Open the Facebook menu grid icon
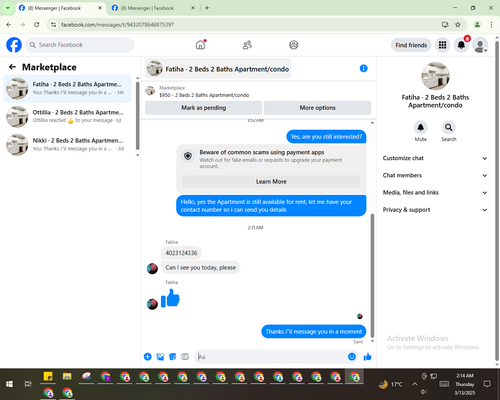The width and height of the screenshot is (500, 400). (442, 45)
